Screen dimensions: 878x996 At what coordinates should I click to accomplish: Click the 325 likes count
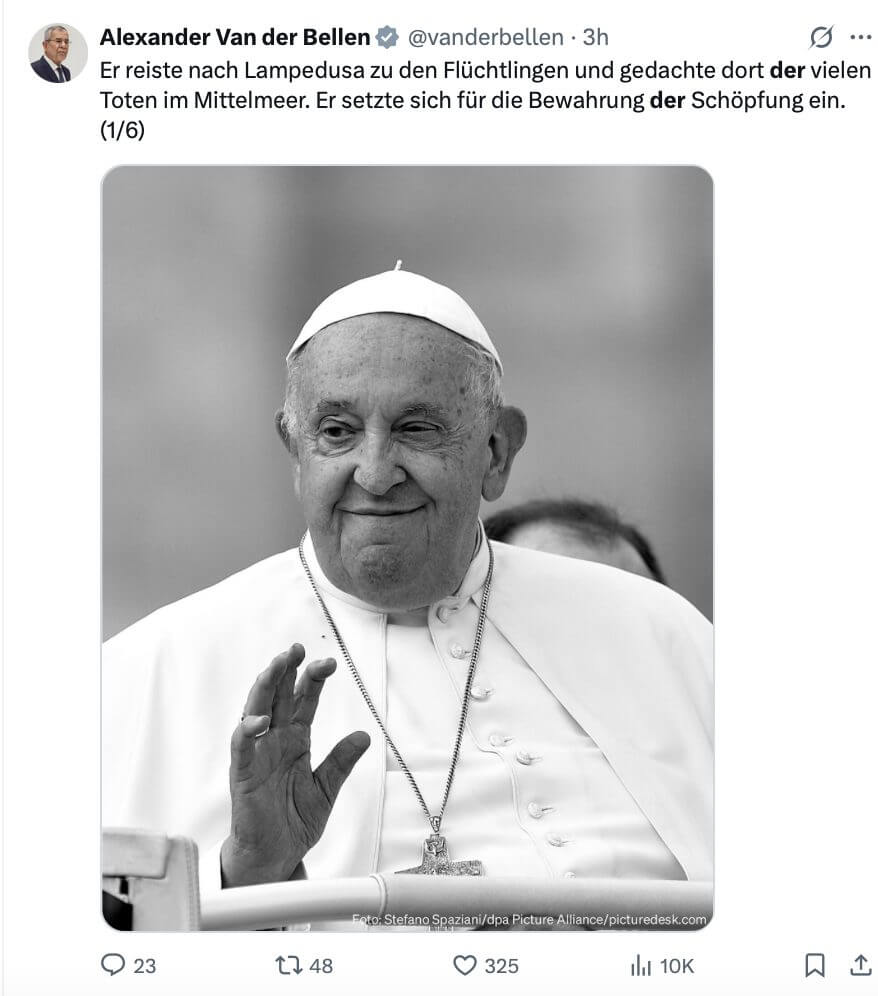point(501,966)
